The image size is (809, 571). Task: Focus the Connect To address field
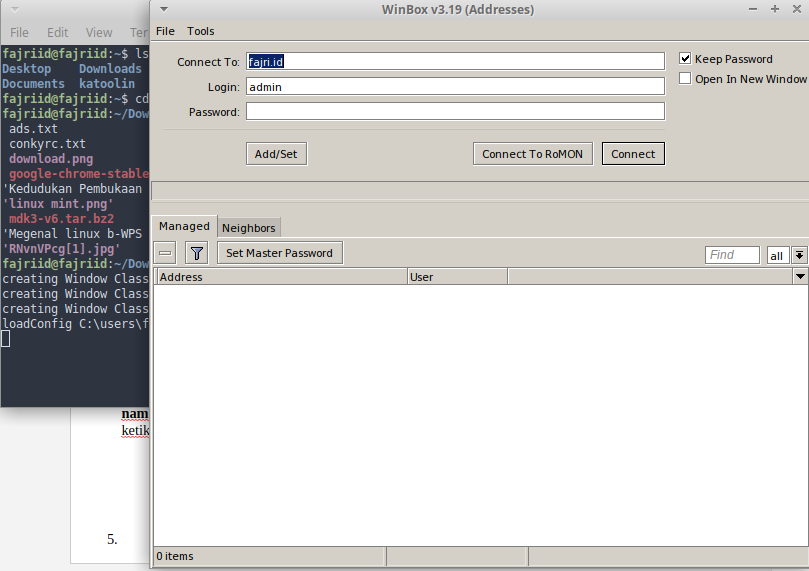pyautogui.click(x=455, y=61)
